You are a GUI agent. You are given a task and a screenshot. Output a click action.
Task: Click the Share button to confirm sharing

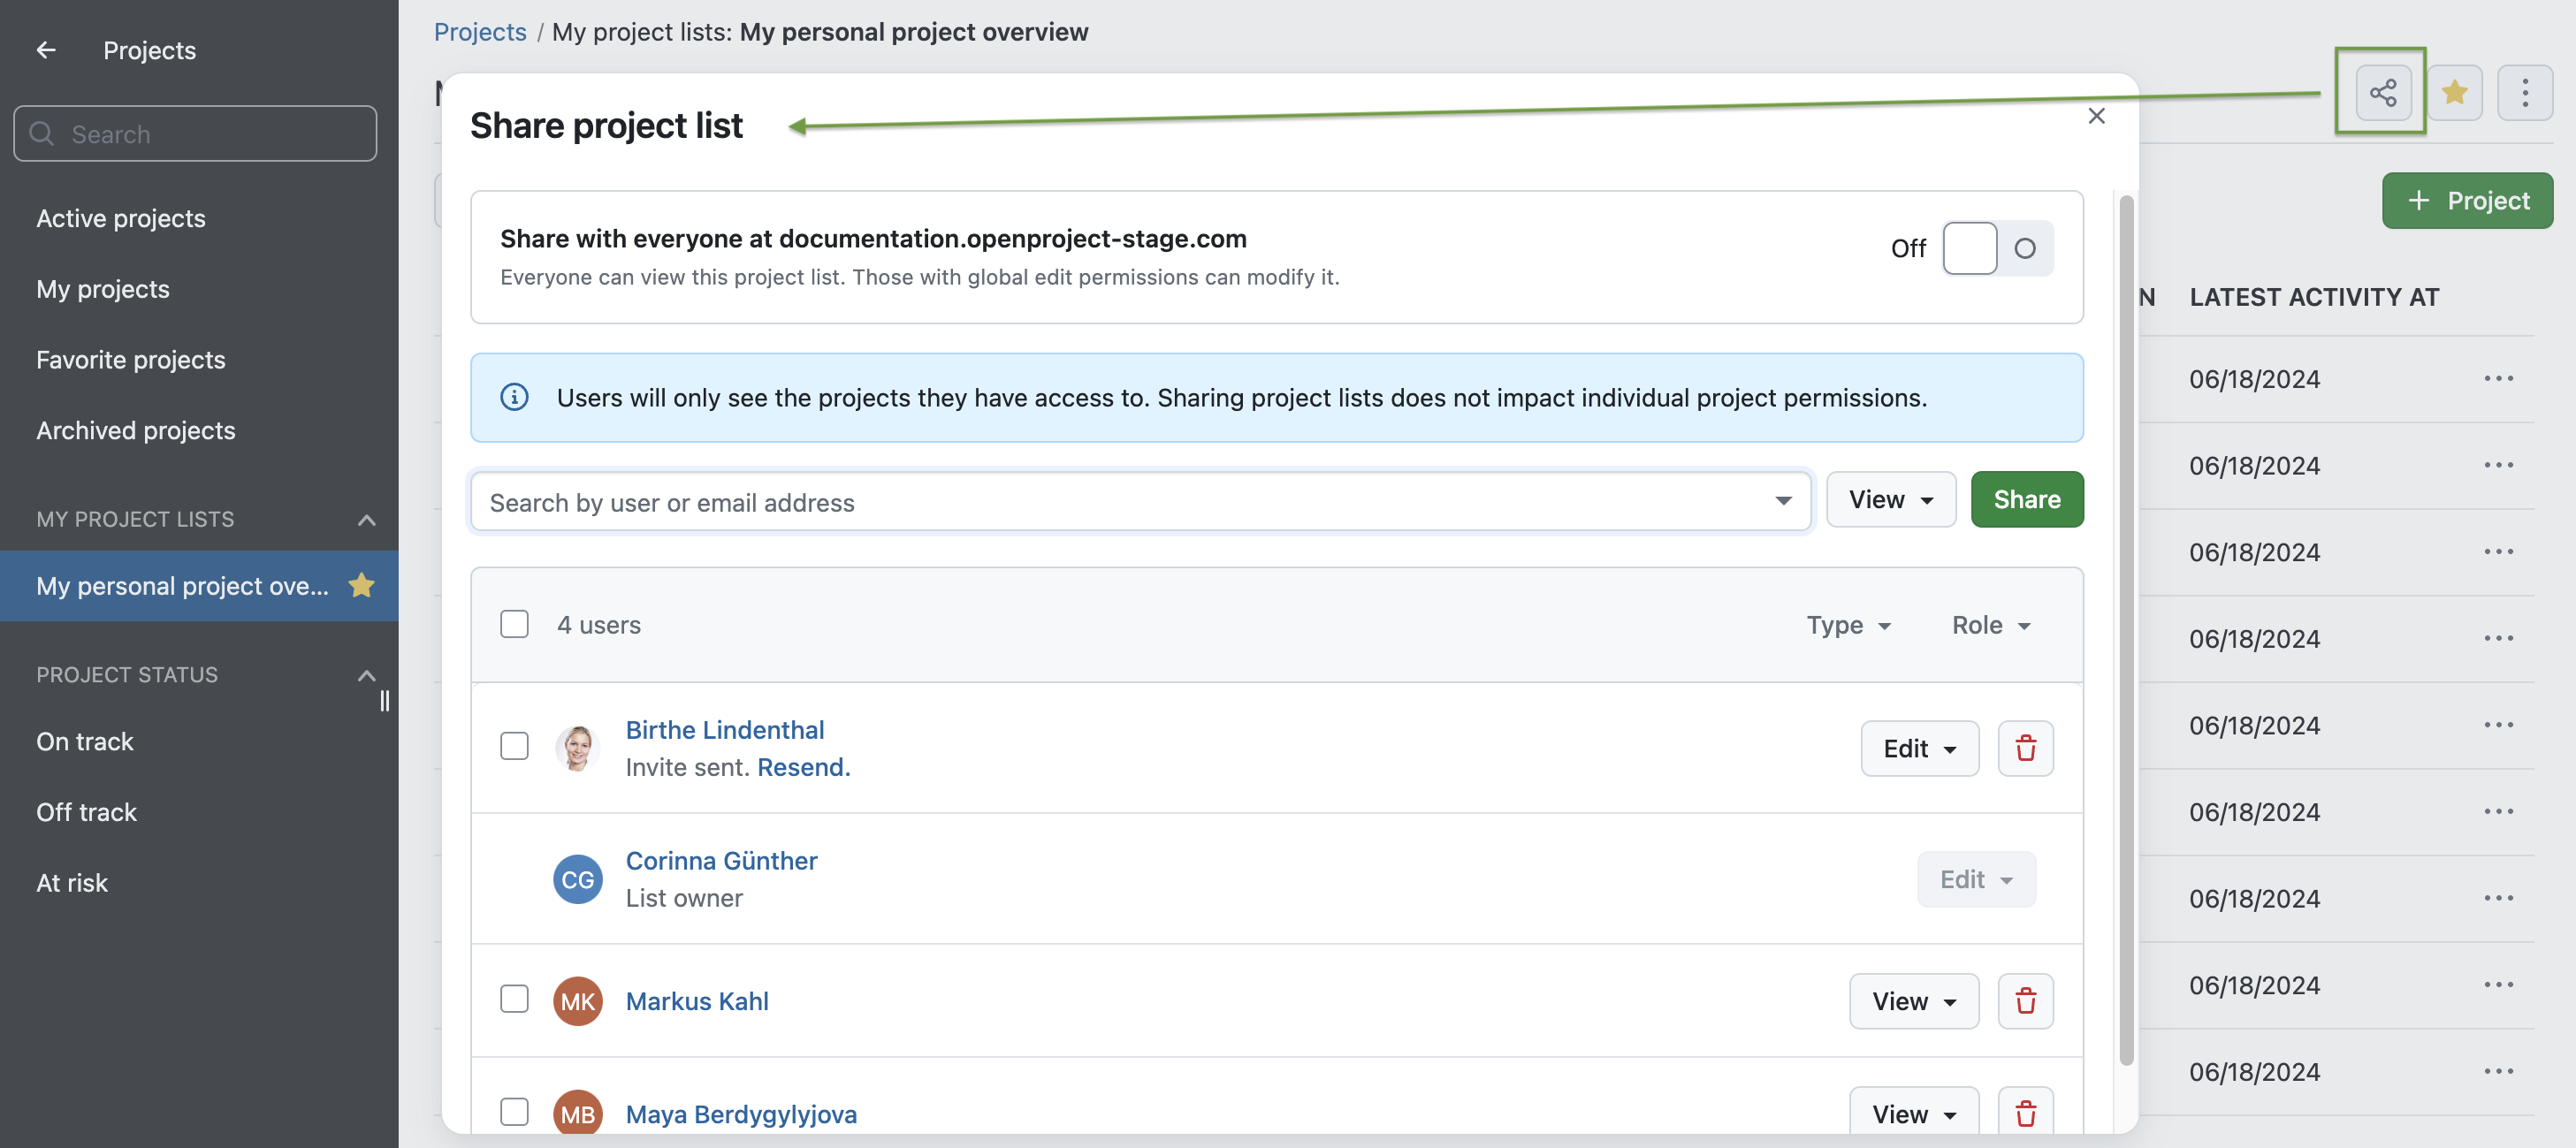(x=2025, y=499)
